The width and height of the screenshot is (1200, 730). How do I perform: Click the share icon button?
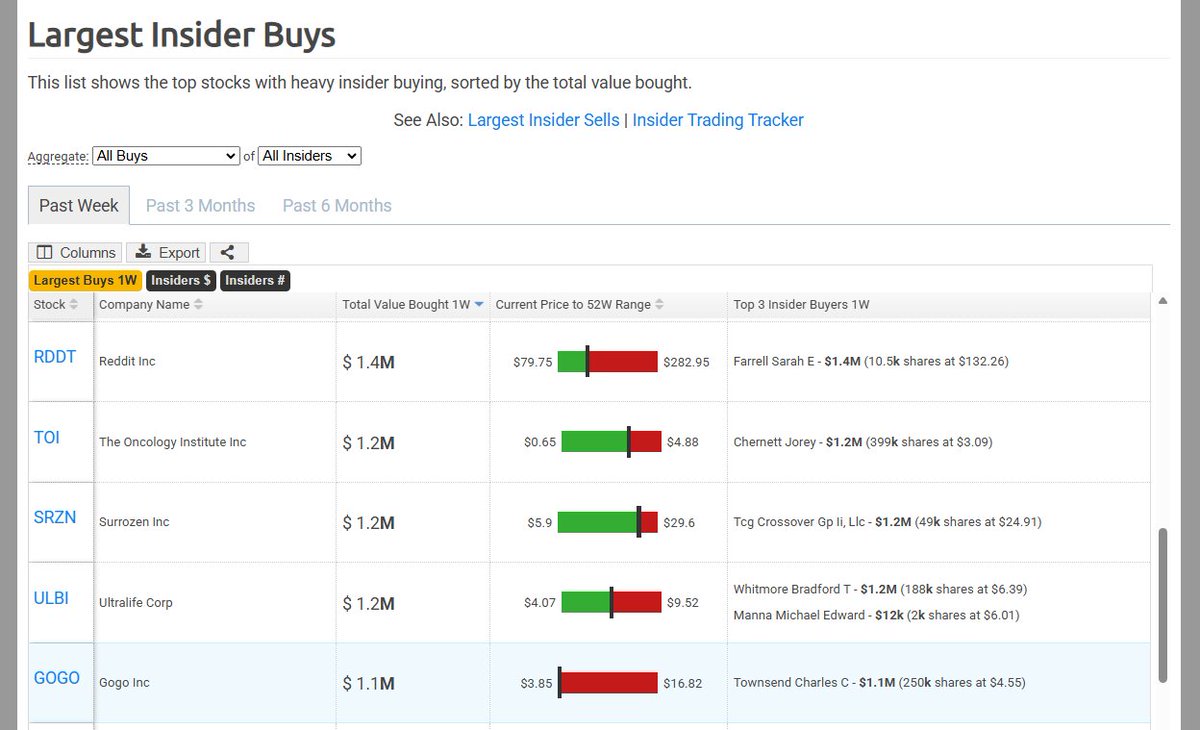click(x=230, y=252)
